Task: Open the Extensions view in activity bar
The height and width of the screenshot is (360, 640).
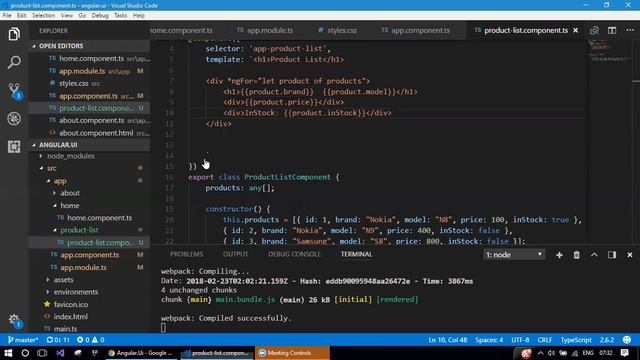Action: click(x=14, y=147)
